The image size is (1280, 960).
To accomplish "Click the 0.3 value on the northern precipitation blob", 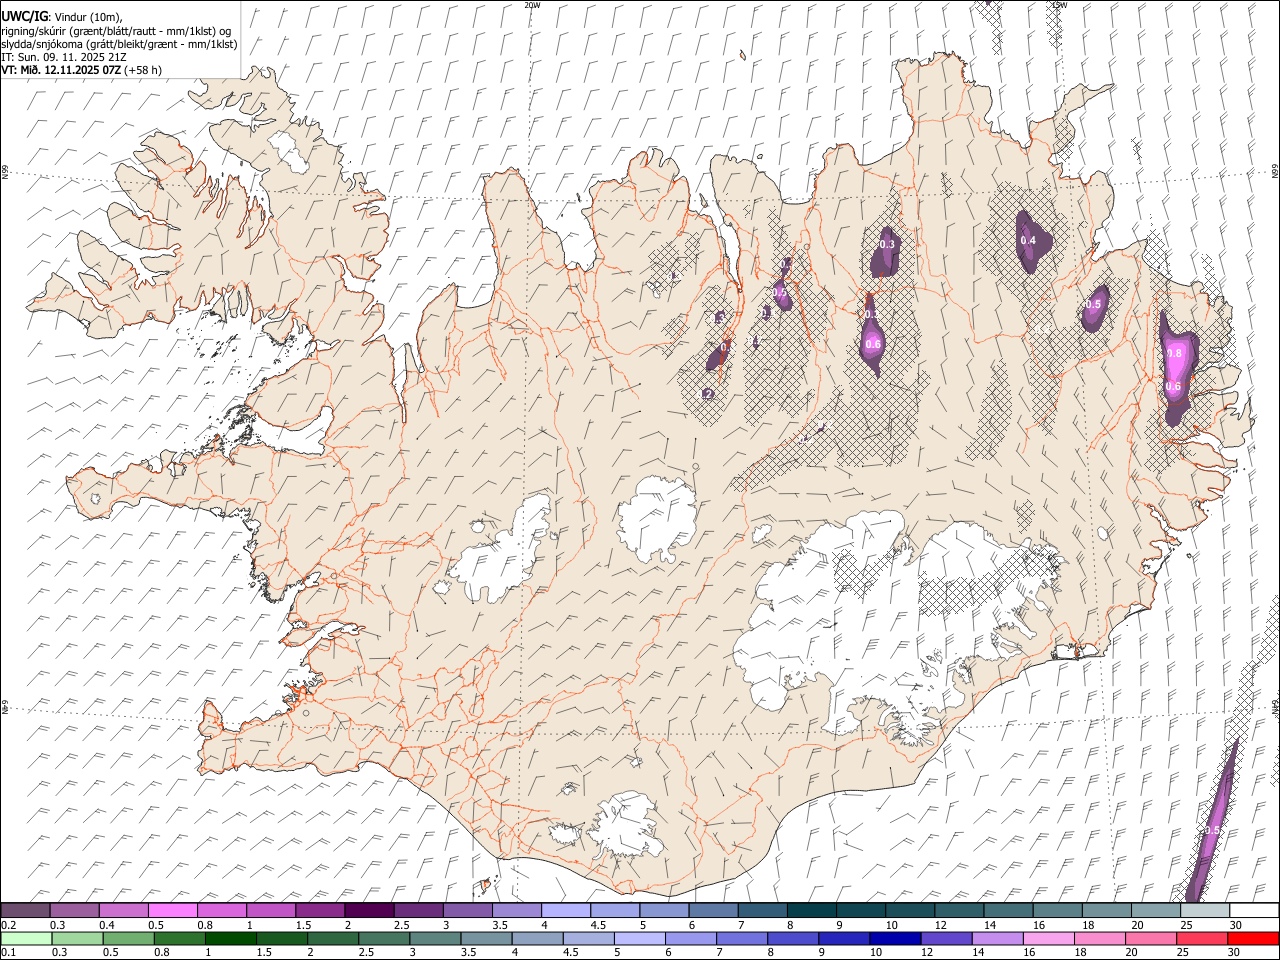I will [x=887, y=244].
